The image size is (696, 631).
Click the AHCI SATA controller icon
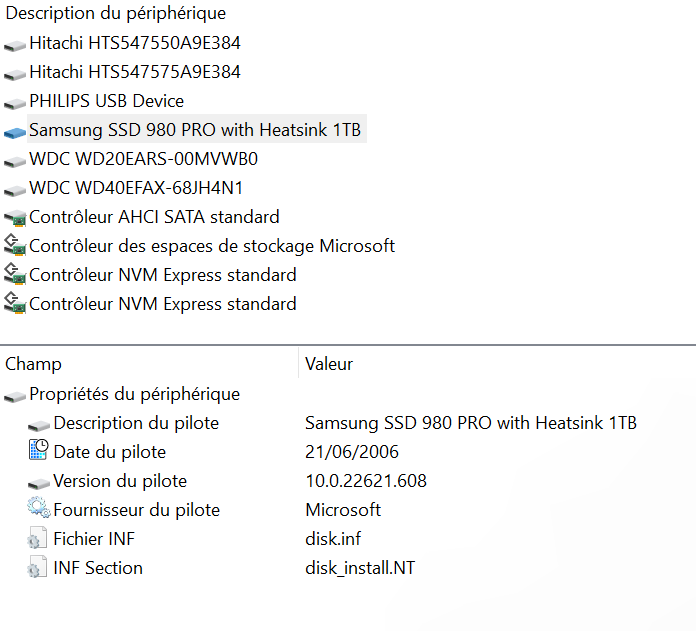(x=15, y=218)
